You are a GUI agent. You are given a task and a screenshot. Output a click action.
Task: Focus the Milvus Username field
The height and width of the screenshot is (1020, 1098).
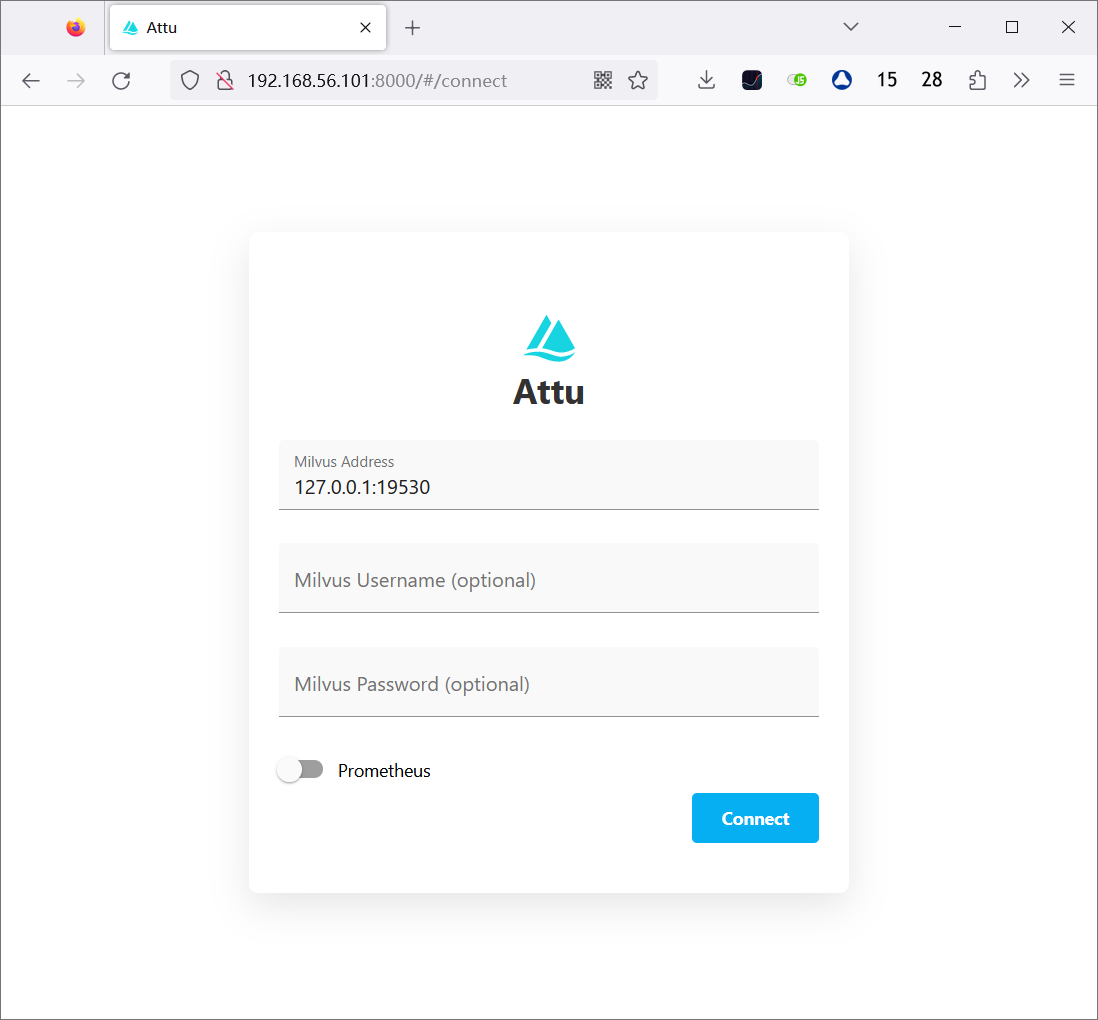[548, 580]
